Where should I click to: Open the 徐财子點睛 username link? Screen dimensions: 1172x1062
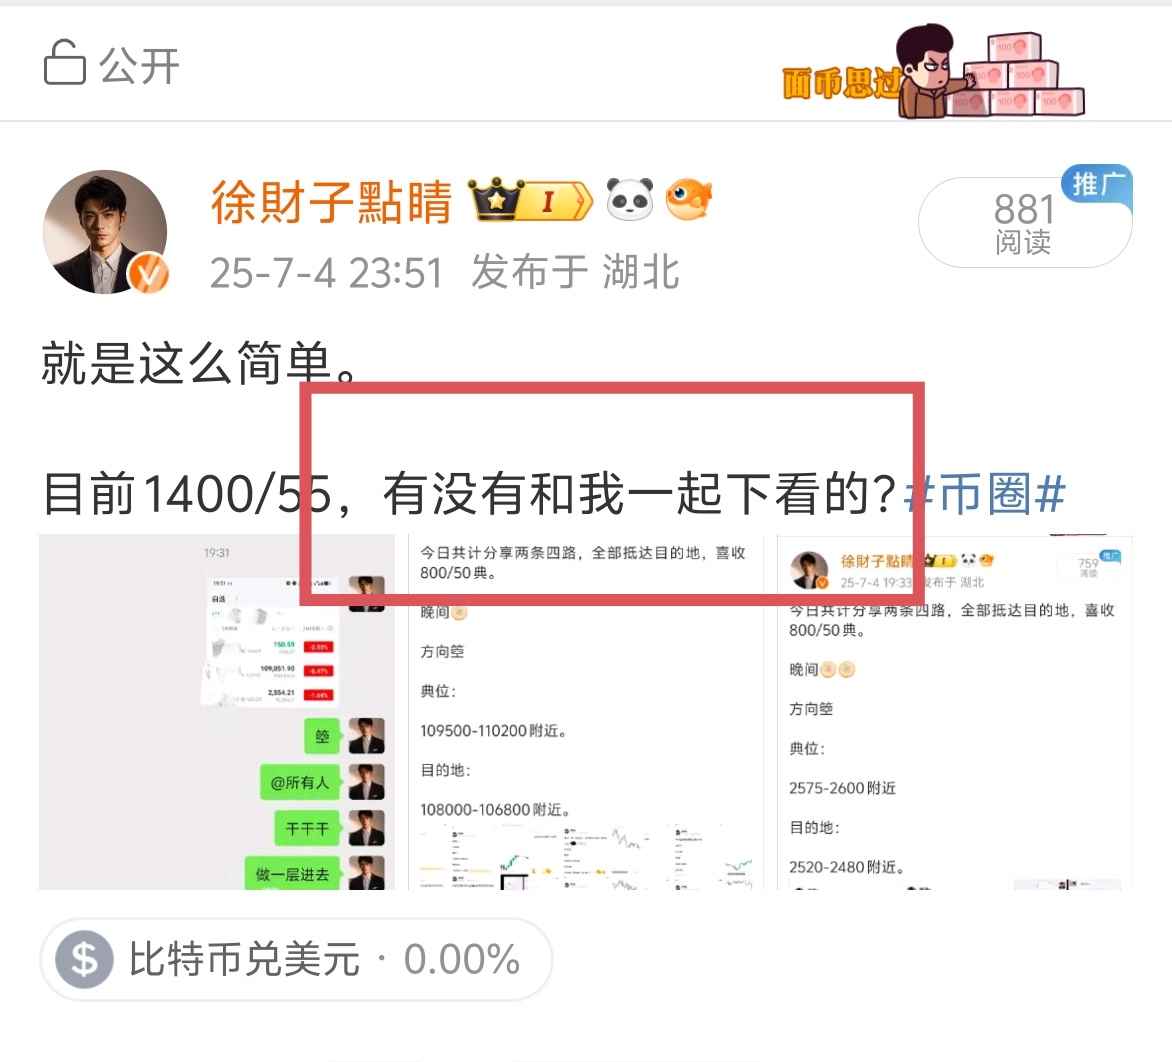click(x=331, y=202)
